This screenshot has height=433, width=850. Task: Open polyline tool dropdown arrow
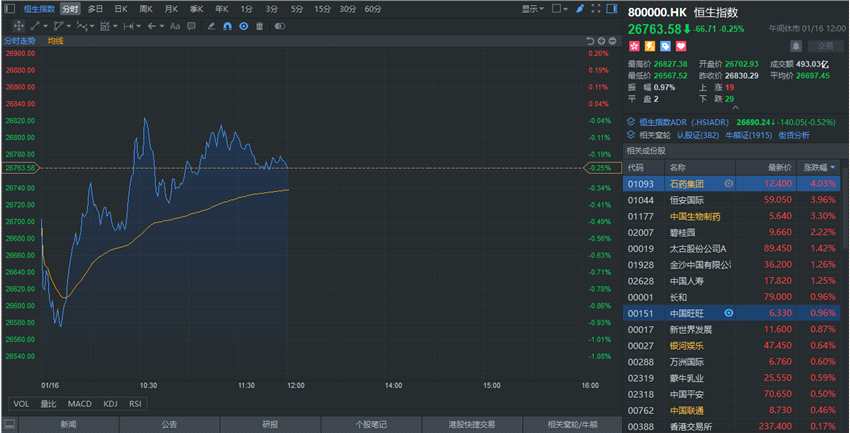92,27
